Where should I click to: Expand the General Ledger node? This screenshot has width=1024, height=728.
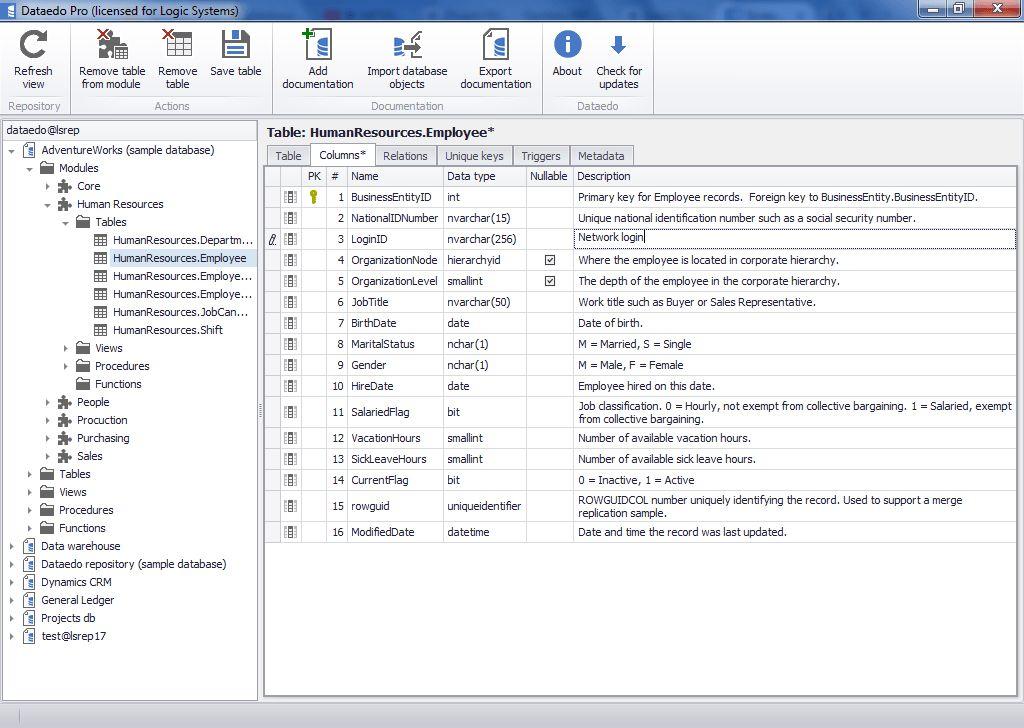(x=12, y=600)
